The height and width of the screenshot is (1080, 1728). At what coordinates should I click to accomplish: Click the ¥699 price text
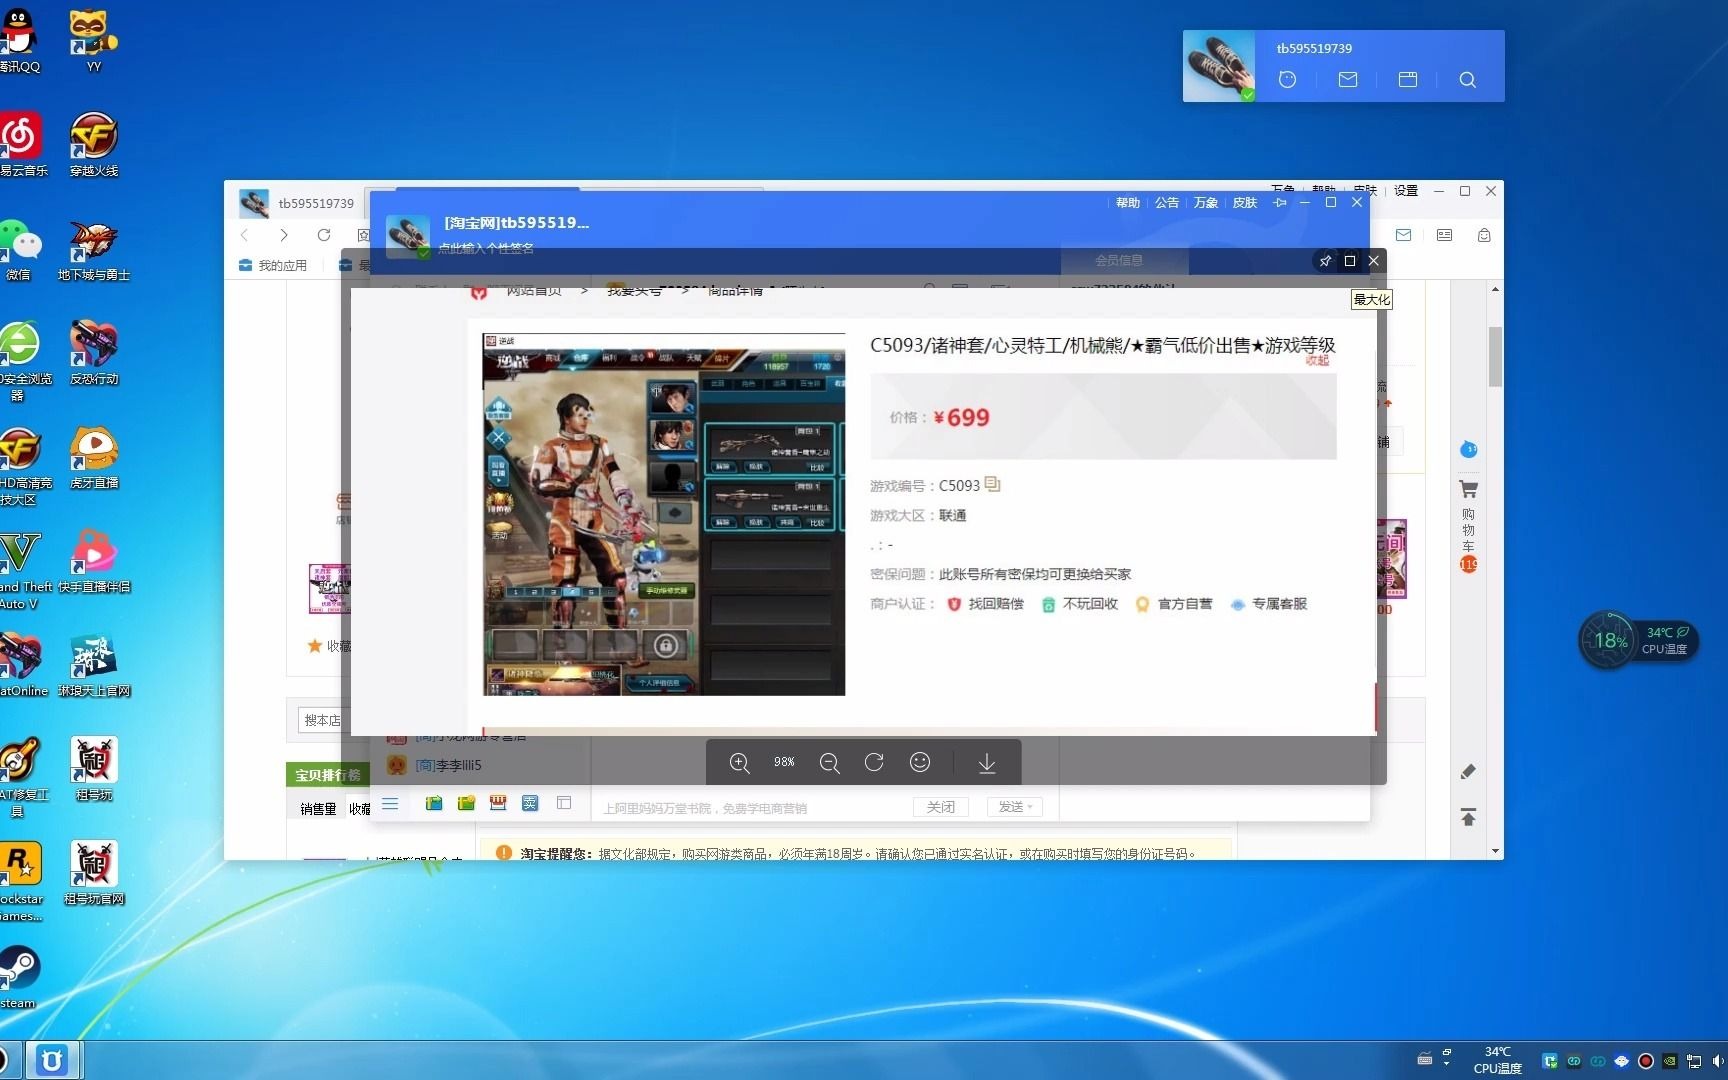click(962, 417)
